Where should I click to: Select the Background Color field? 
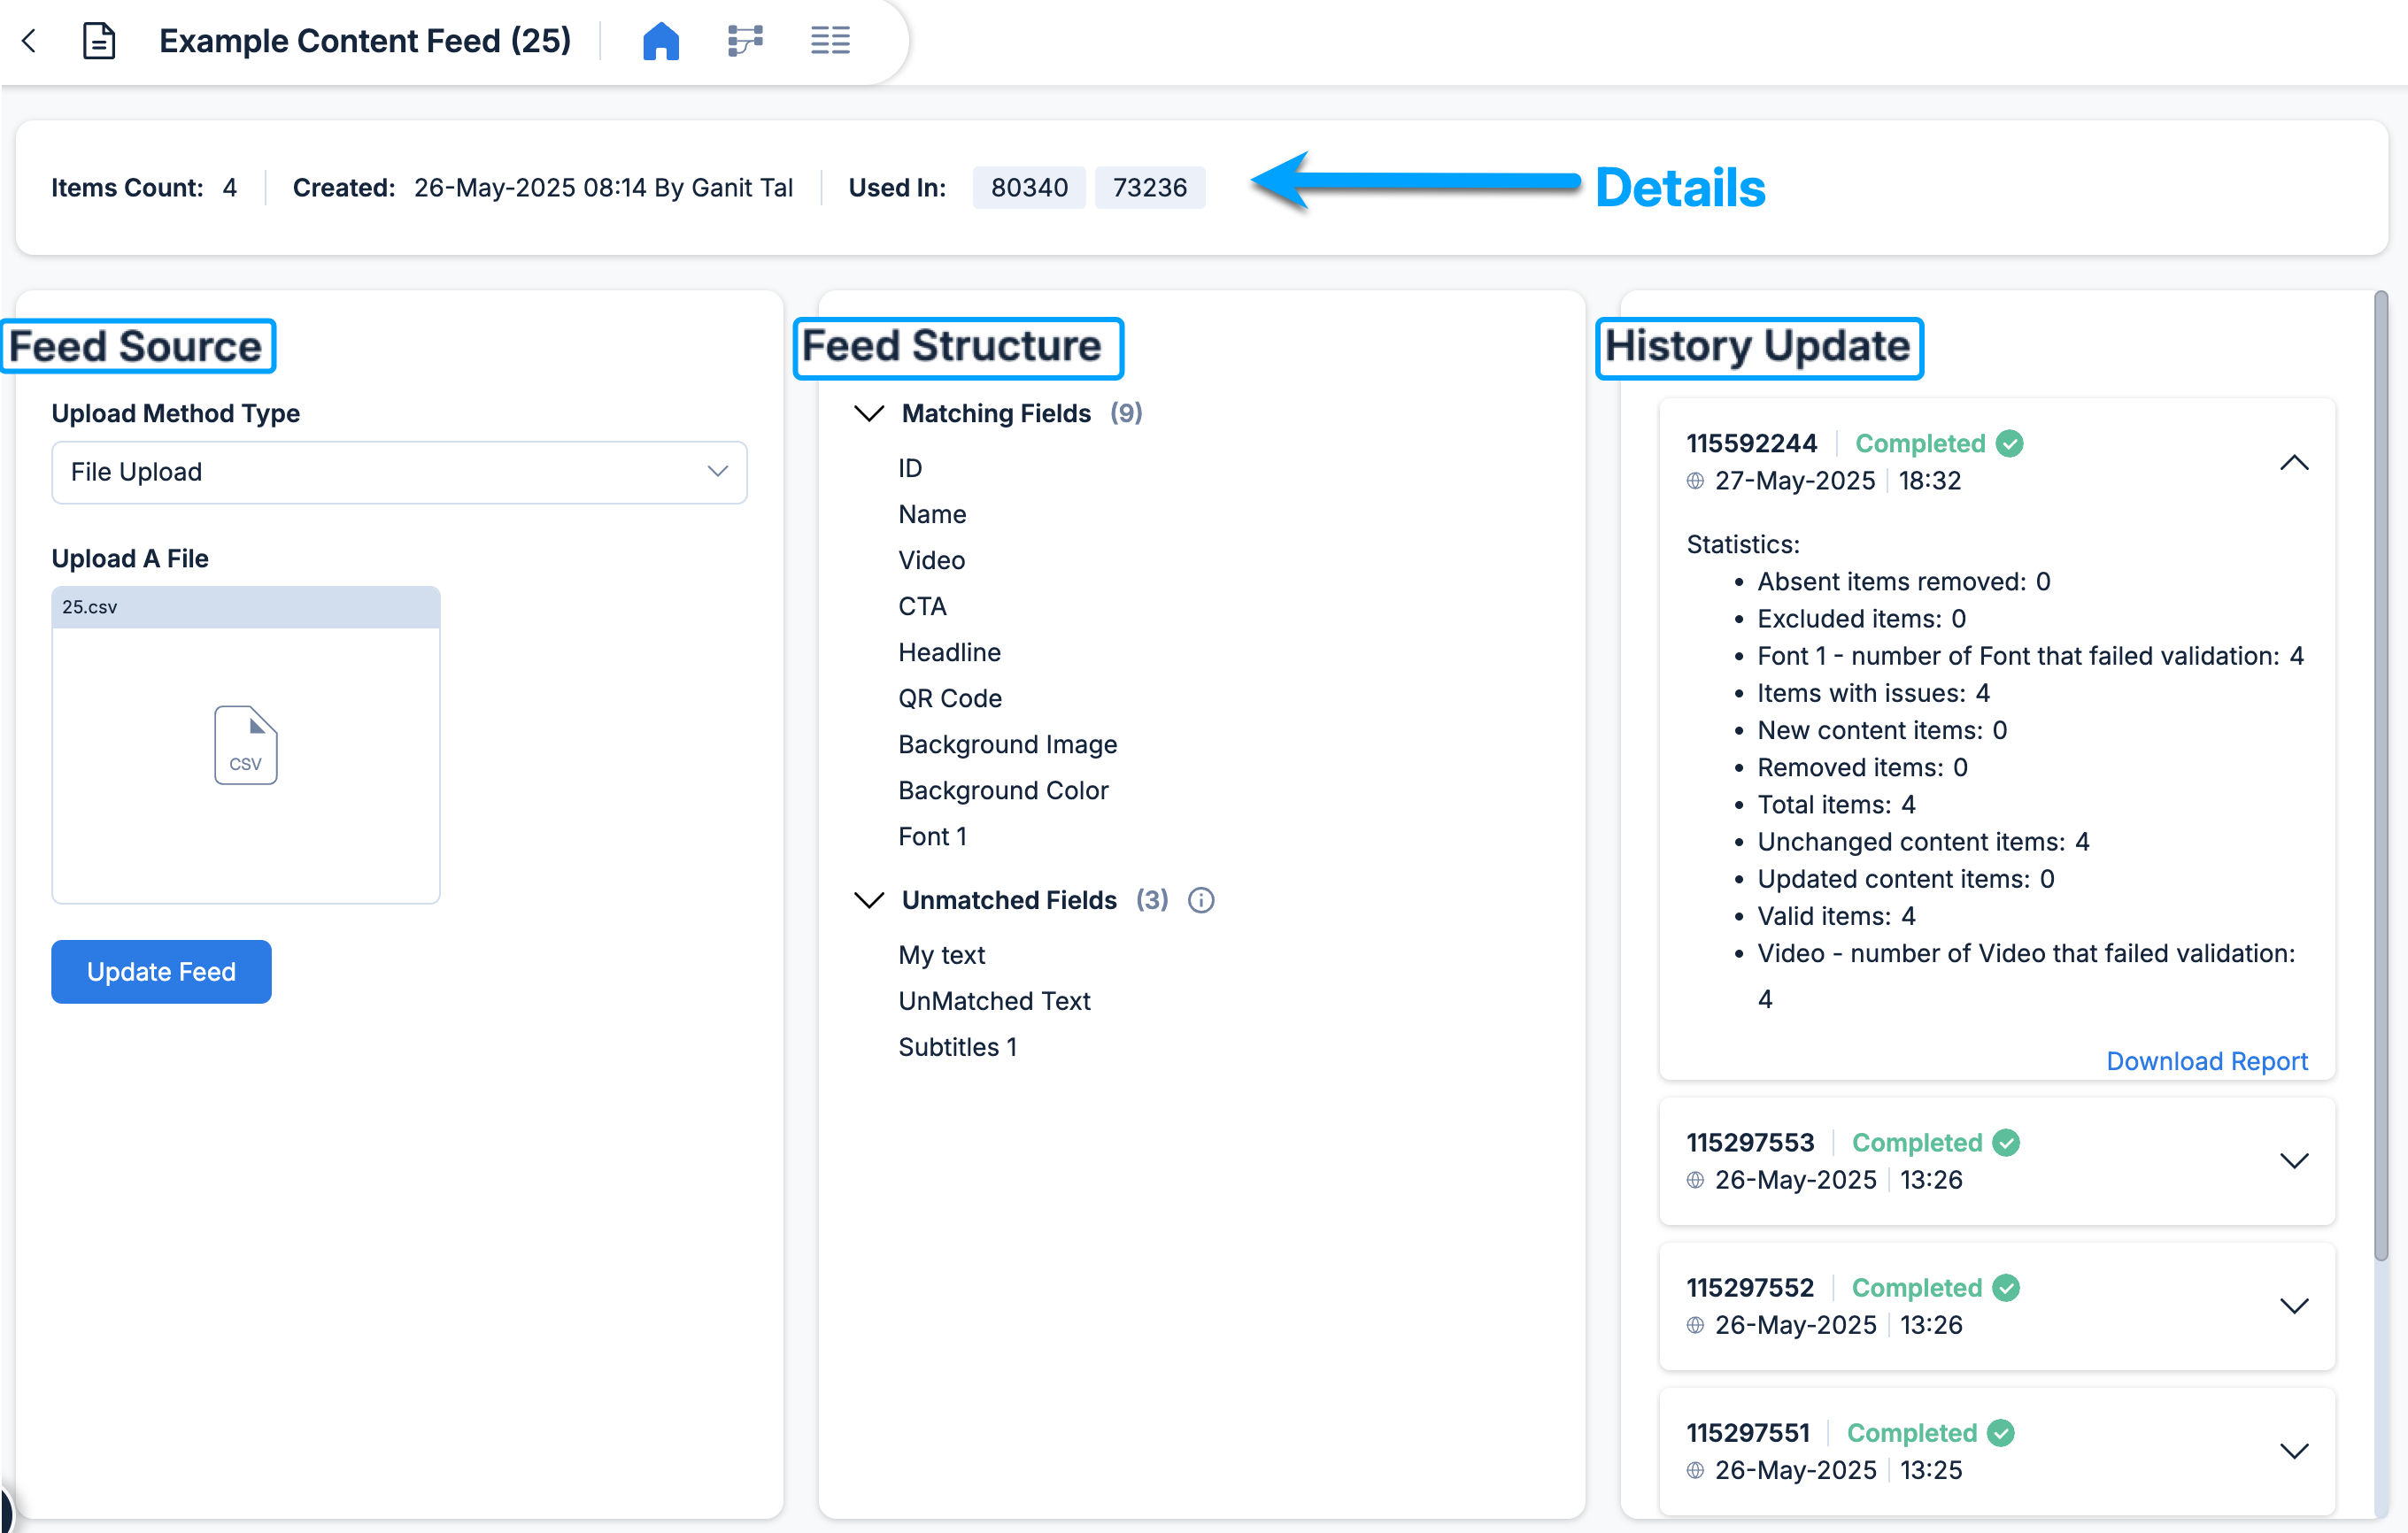pos(1003,790)
